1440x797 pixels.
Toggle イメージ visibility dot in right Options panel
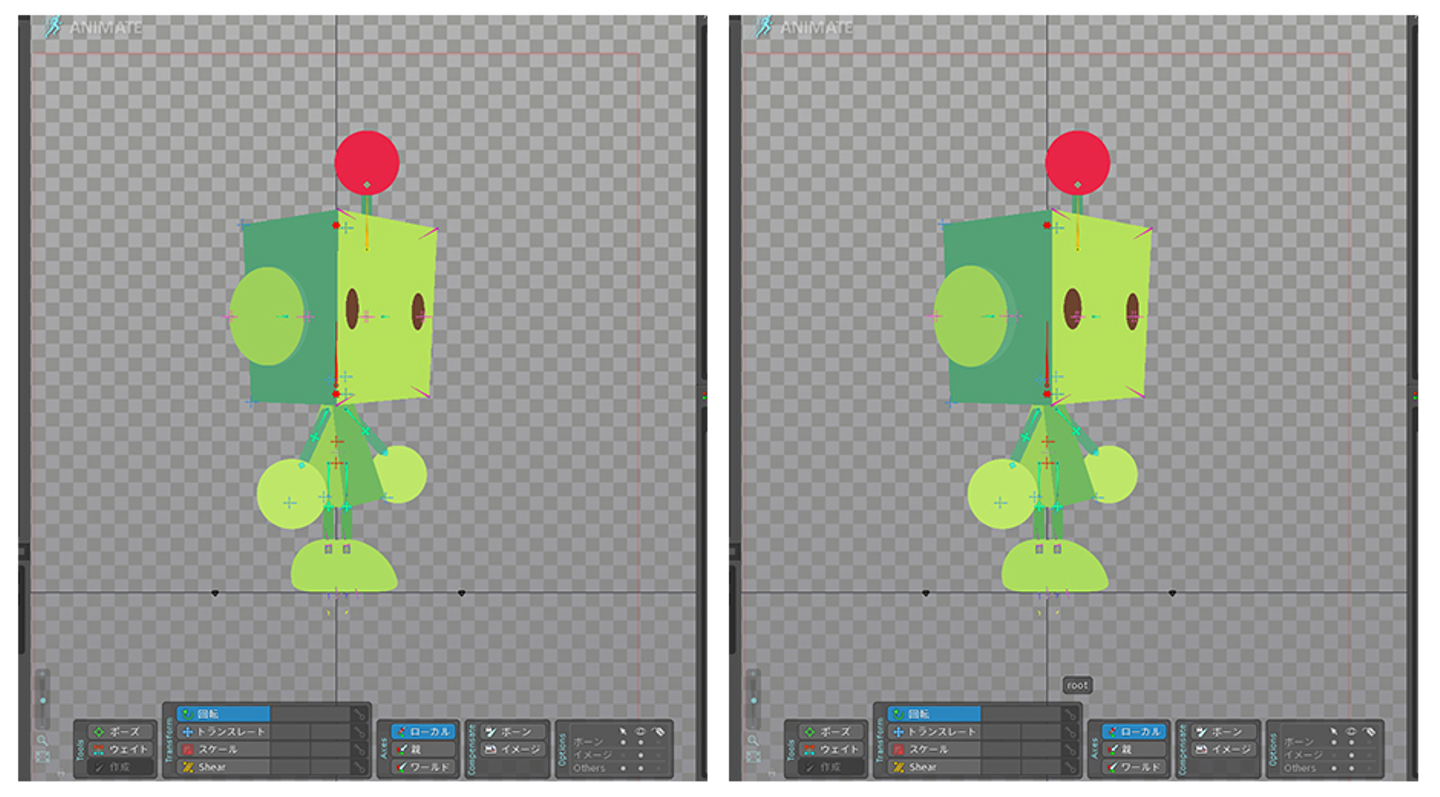pos(1352,755)
